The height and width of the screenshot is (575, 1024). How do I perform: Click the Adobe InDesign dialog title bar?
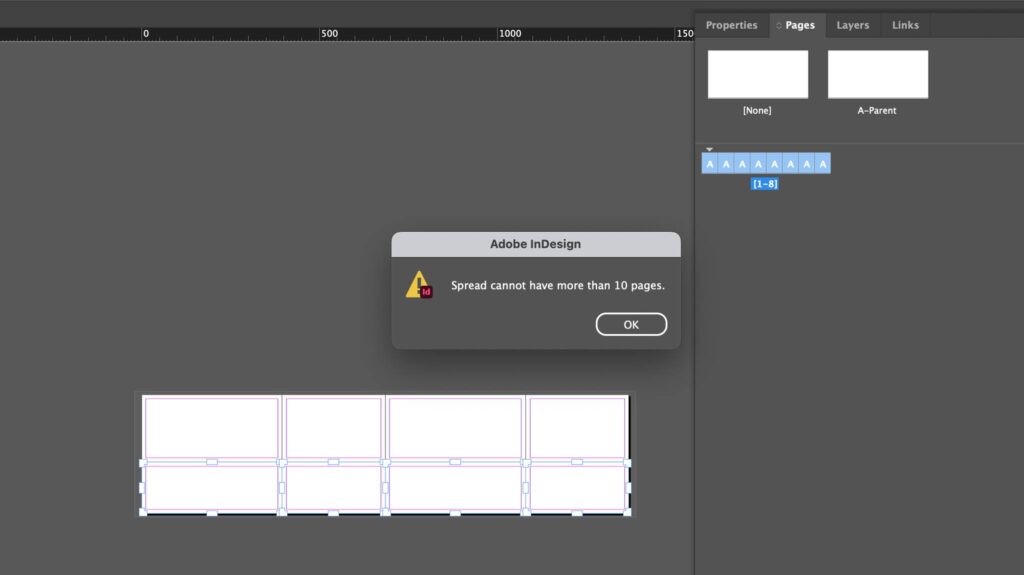[x=536, y=244]
